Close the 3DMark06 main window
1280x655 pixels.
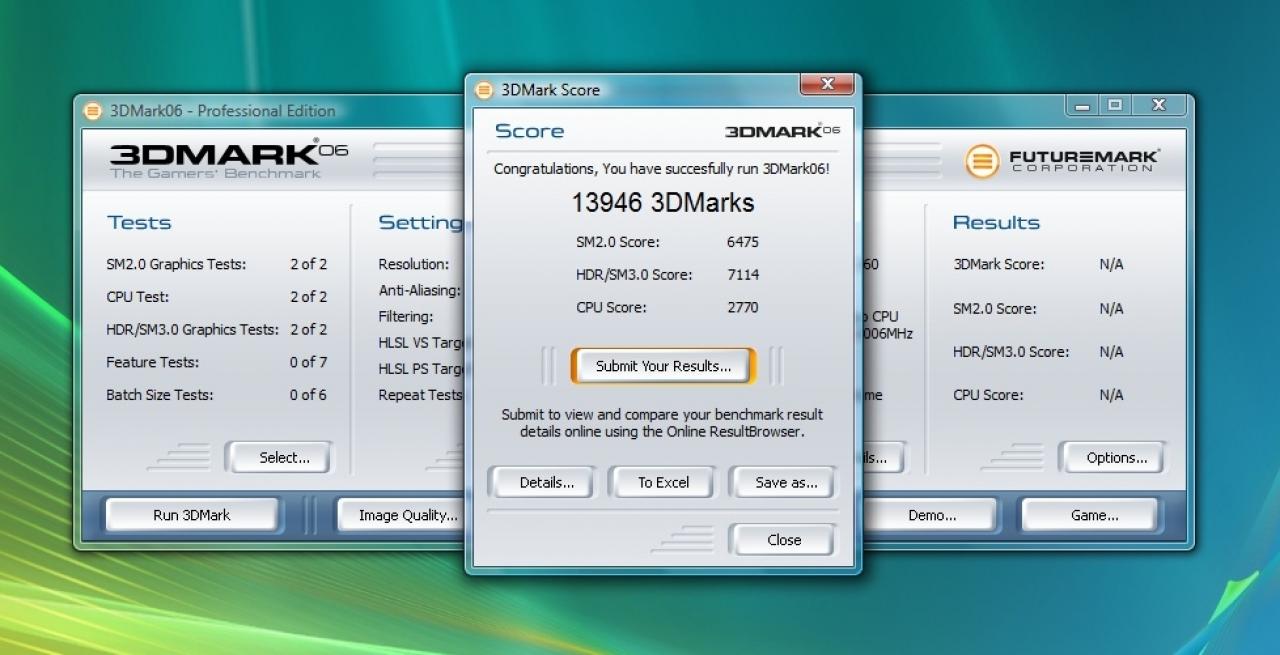[1158, 105]
